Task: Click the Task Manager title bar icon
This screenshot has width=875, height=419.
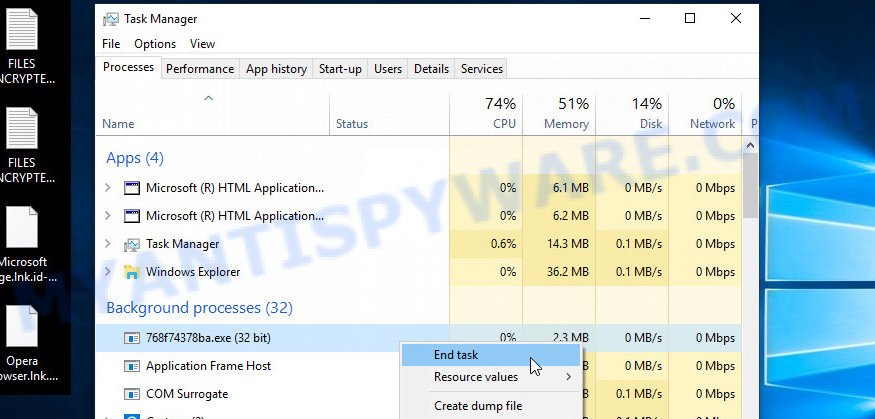Action: [110, 19]
